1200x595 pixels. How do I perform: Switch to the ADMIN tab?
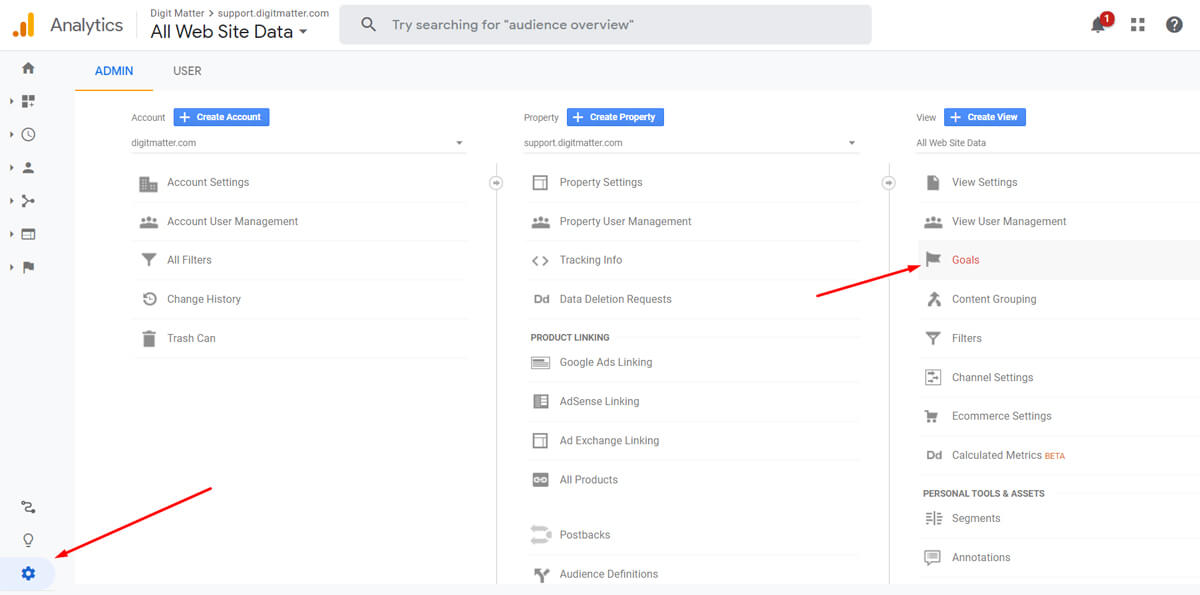pyautogui.click(x=114, y=71)
